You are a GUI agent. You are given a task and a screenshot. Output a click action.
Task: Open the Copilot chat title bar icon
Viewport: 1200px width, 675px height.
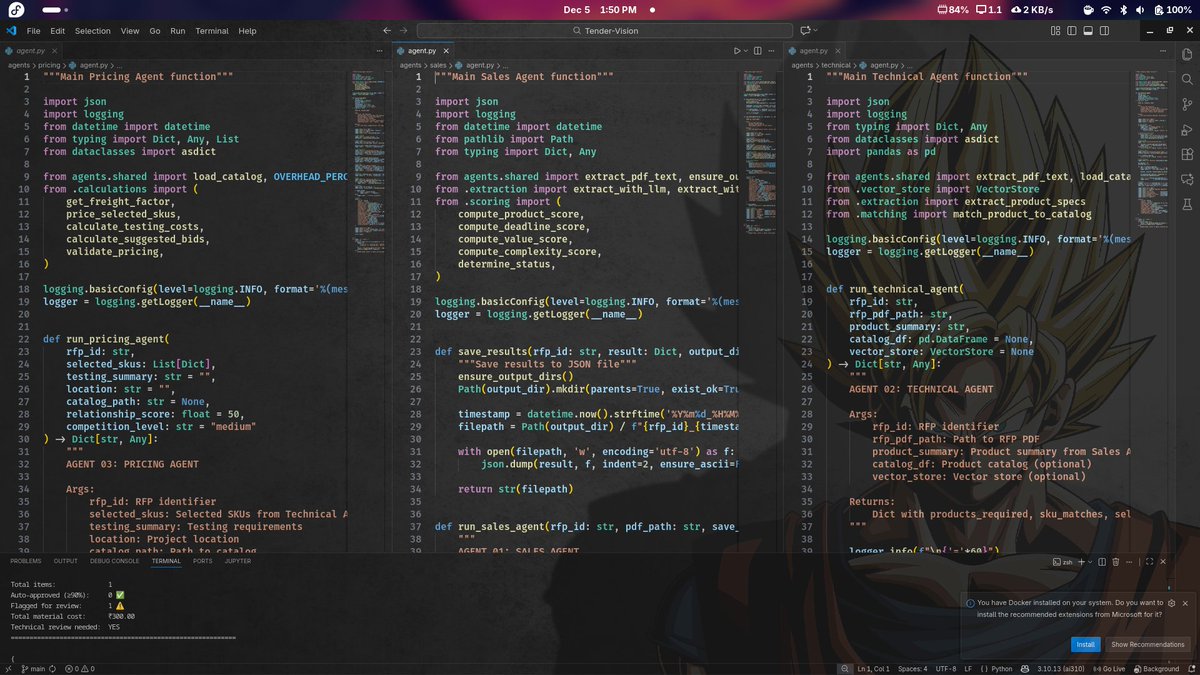(805, 31)
